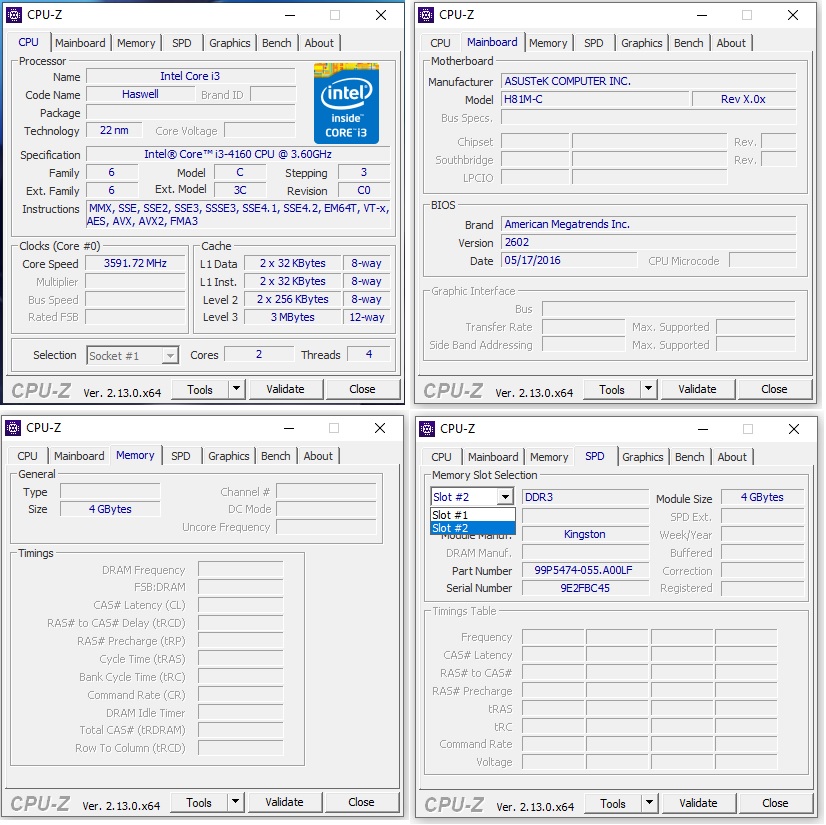Click the Tools button in the CPU window
The image size is (826, 825).
pos(200,389)
